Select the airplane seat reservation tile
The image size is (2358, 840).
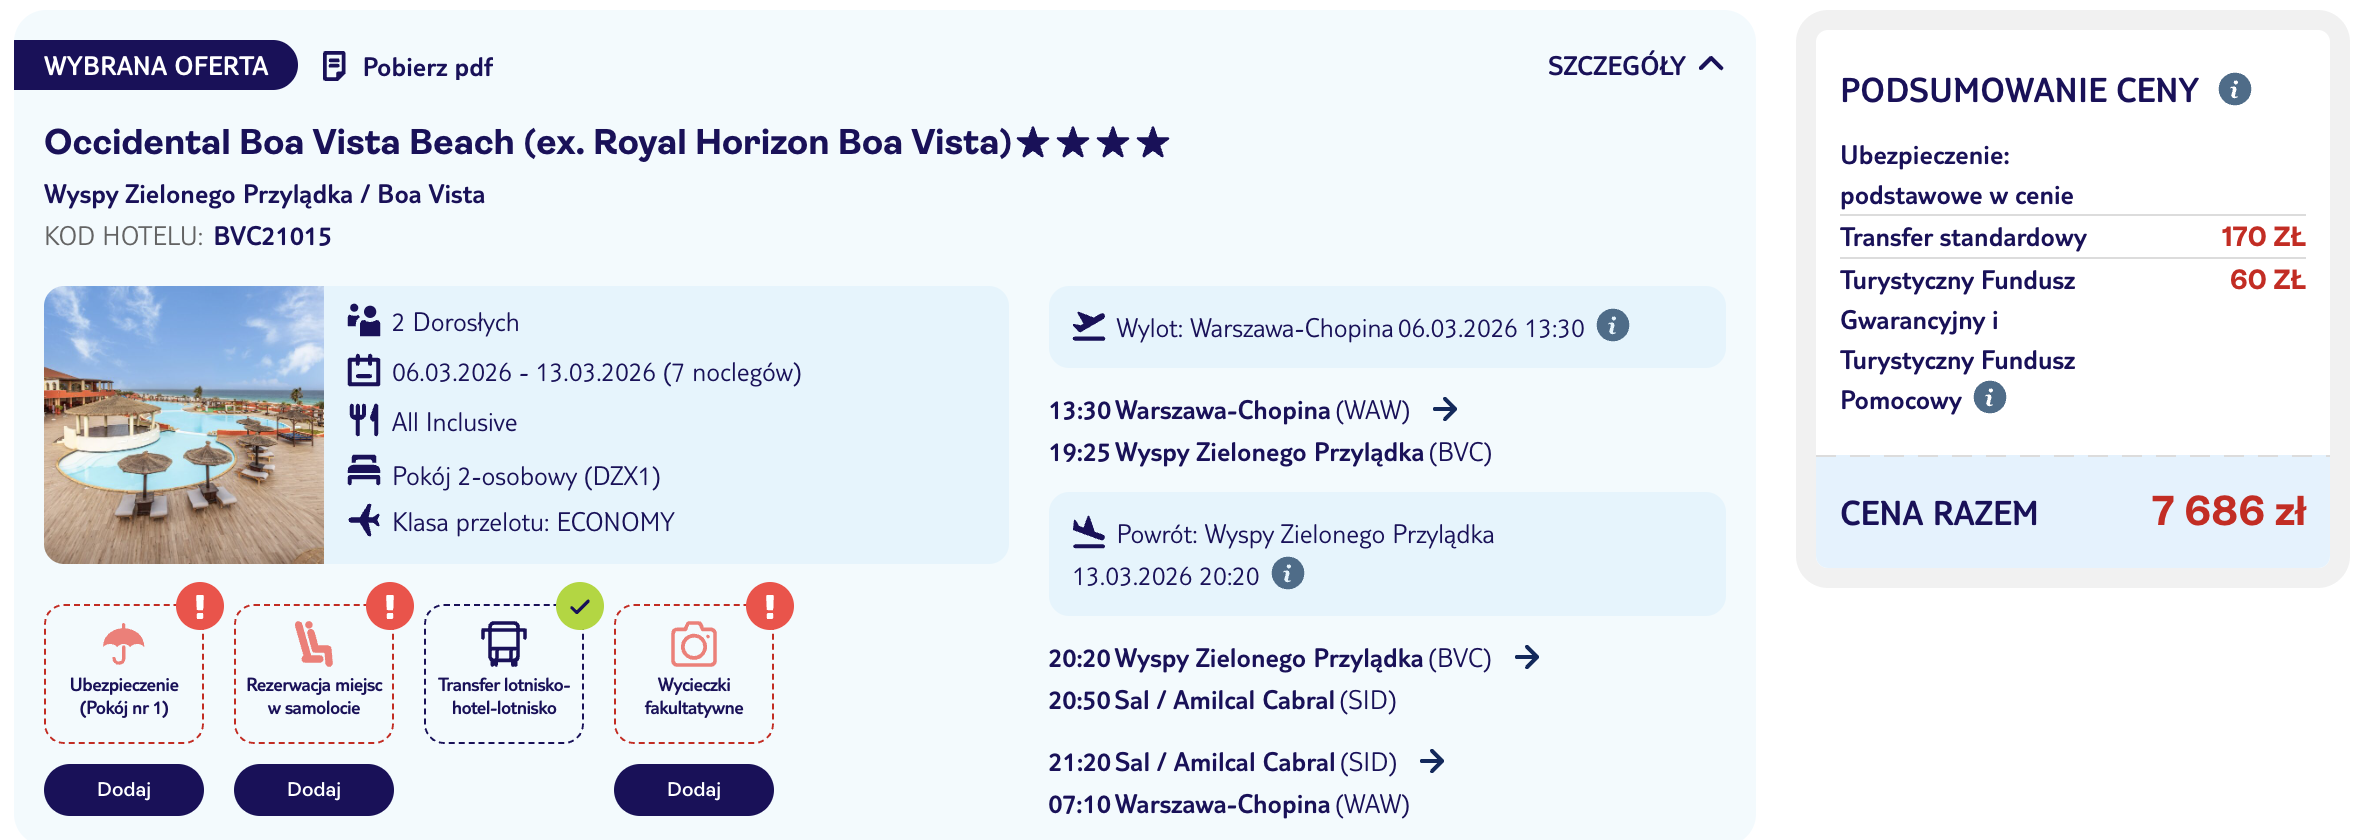click(314, 674)
